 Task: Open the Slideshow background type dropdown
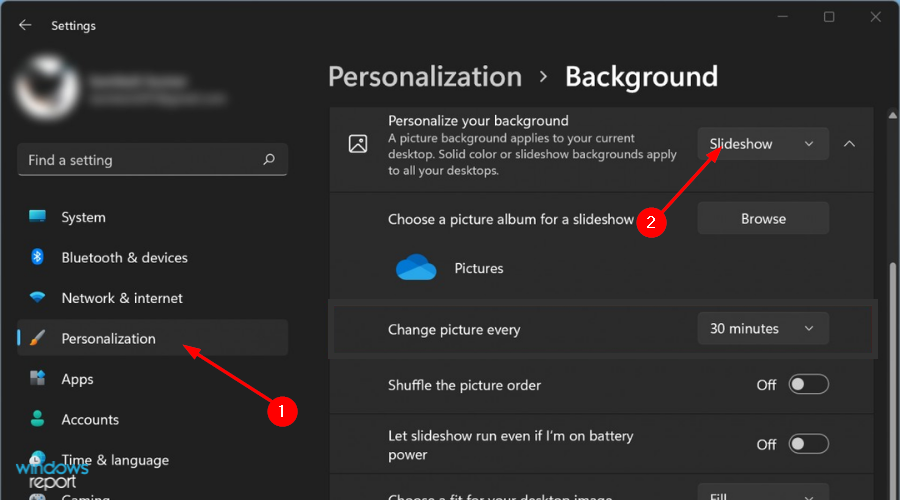pyautogui.click(x=762, y=144)
